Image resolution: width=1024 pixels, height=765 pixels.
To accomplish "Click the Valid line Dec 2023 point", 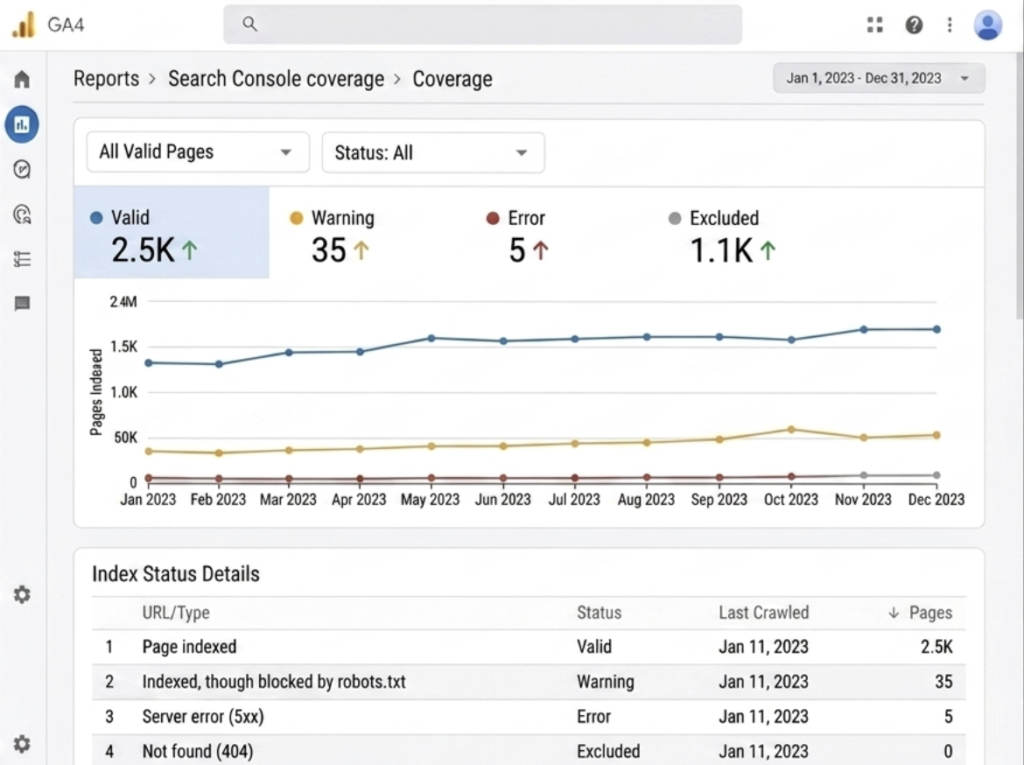I will 936,329.
